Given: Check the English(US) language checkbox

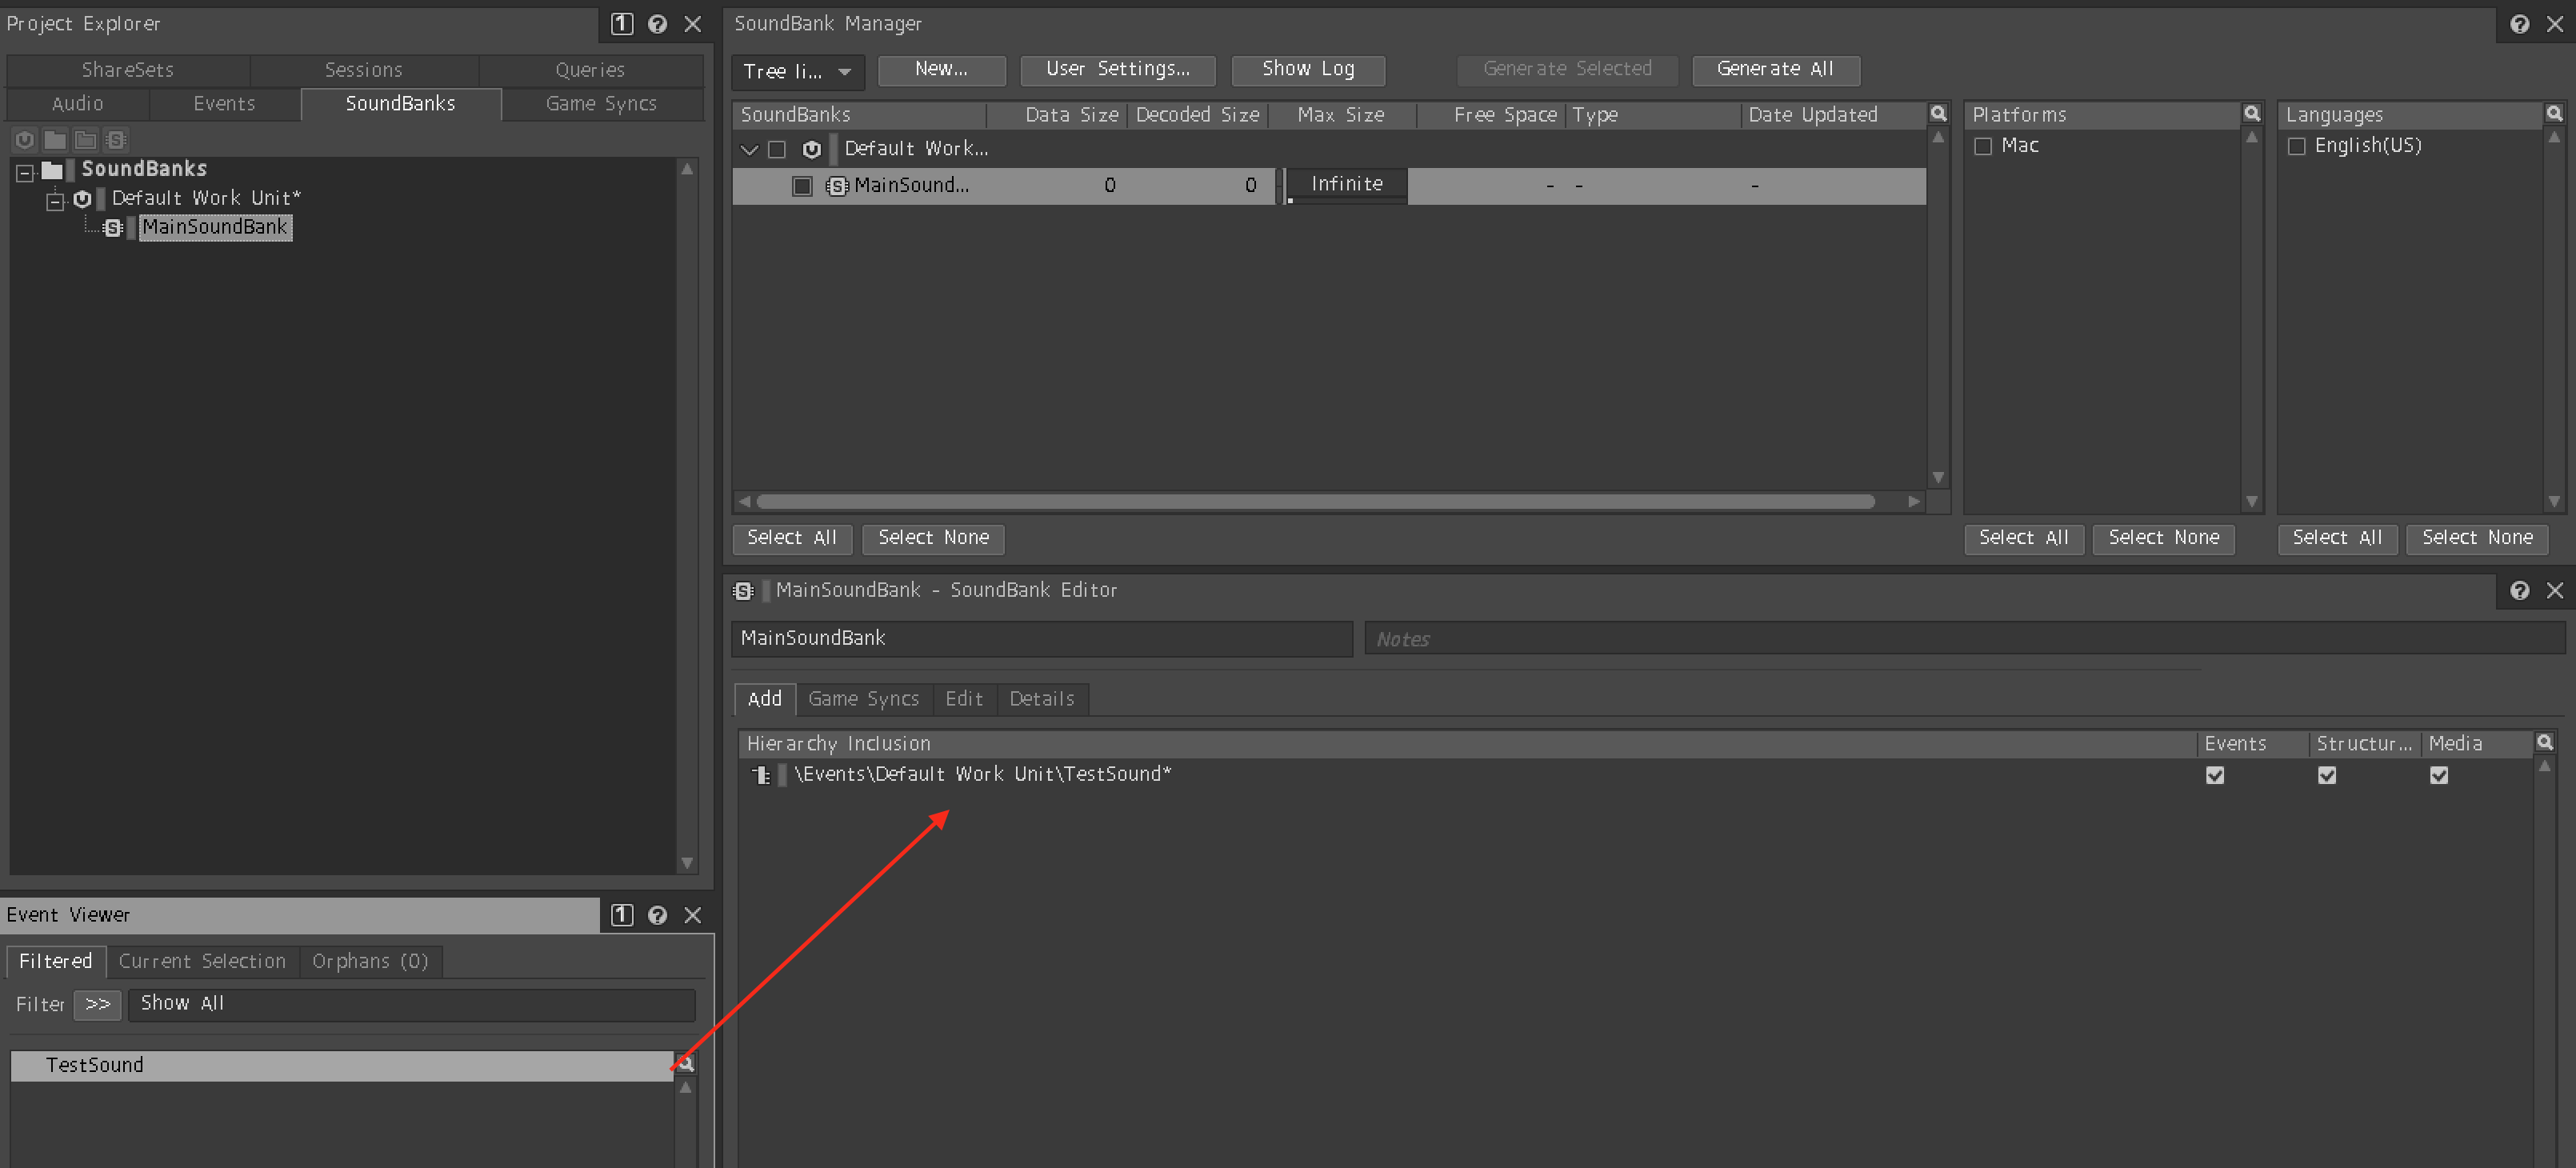Looking at the screenshot, I should point(2297,146).
